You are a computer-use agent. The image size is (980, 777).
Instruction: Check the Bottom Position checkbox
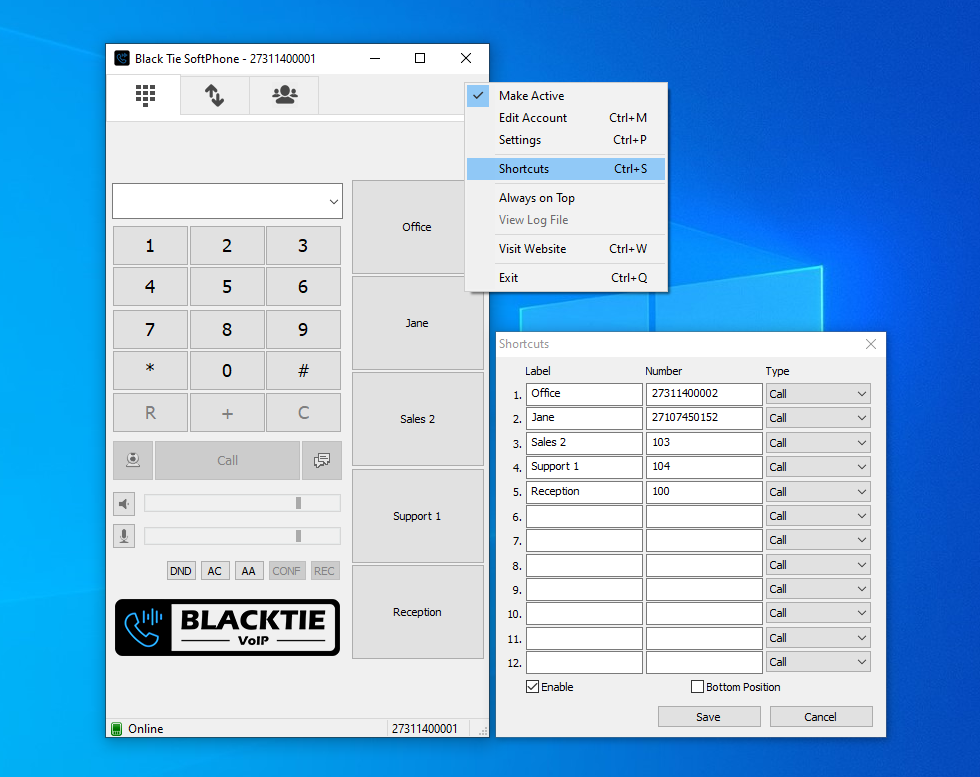click(698, 687)
